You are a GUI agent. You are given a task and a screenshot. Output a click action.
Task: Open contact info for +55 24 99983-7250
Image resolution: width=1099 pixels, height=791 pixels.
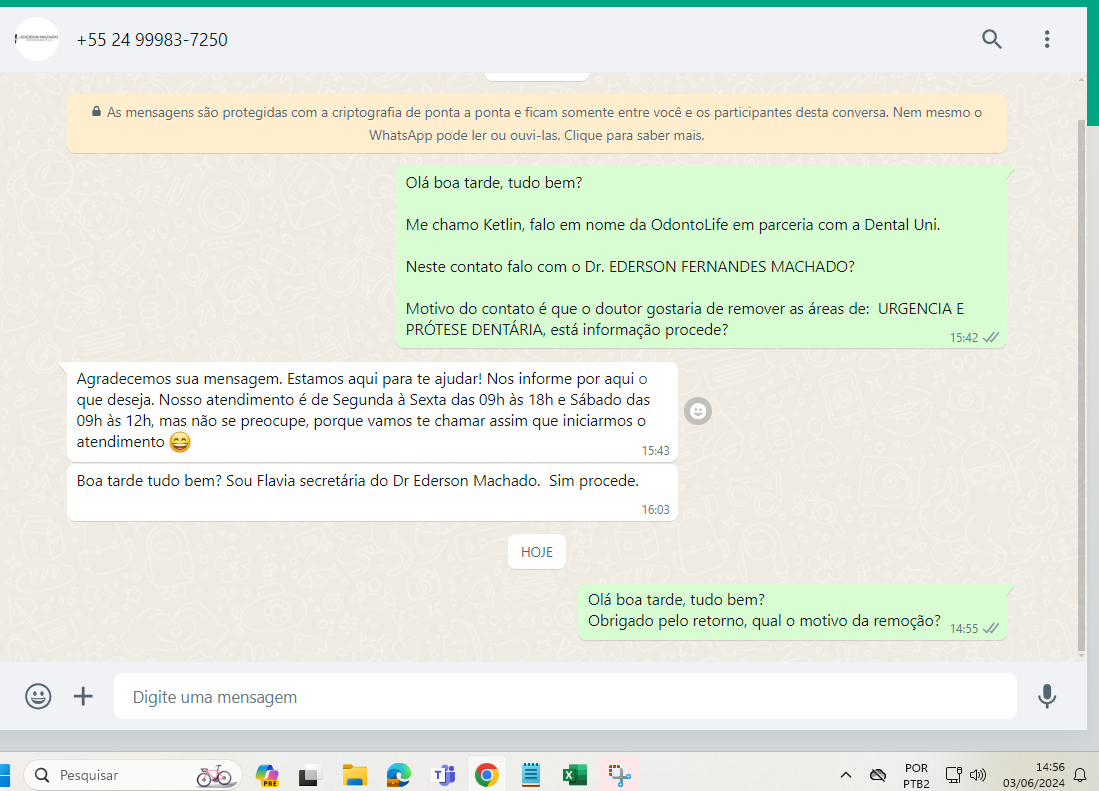click(152, 40)
